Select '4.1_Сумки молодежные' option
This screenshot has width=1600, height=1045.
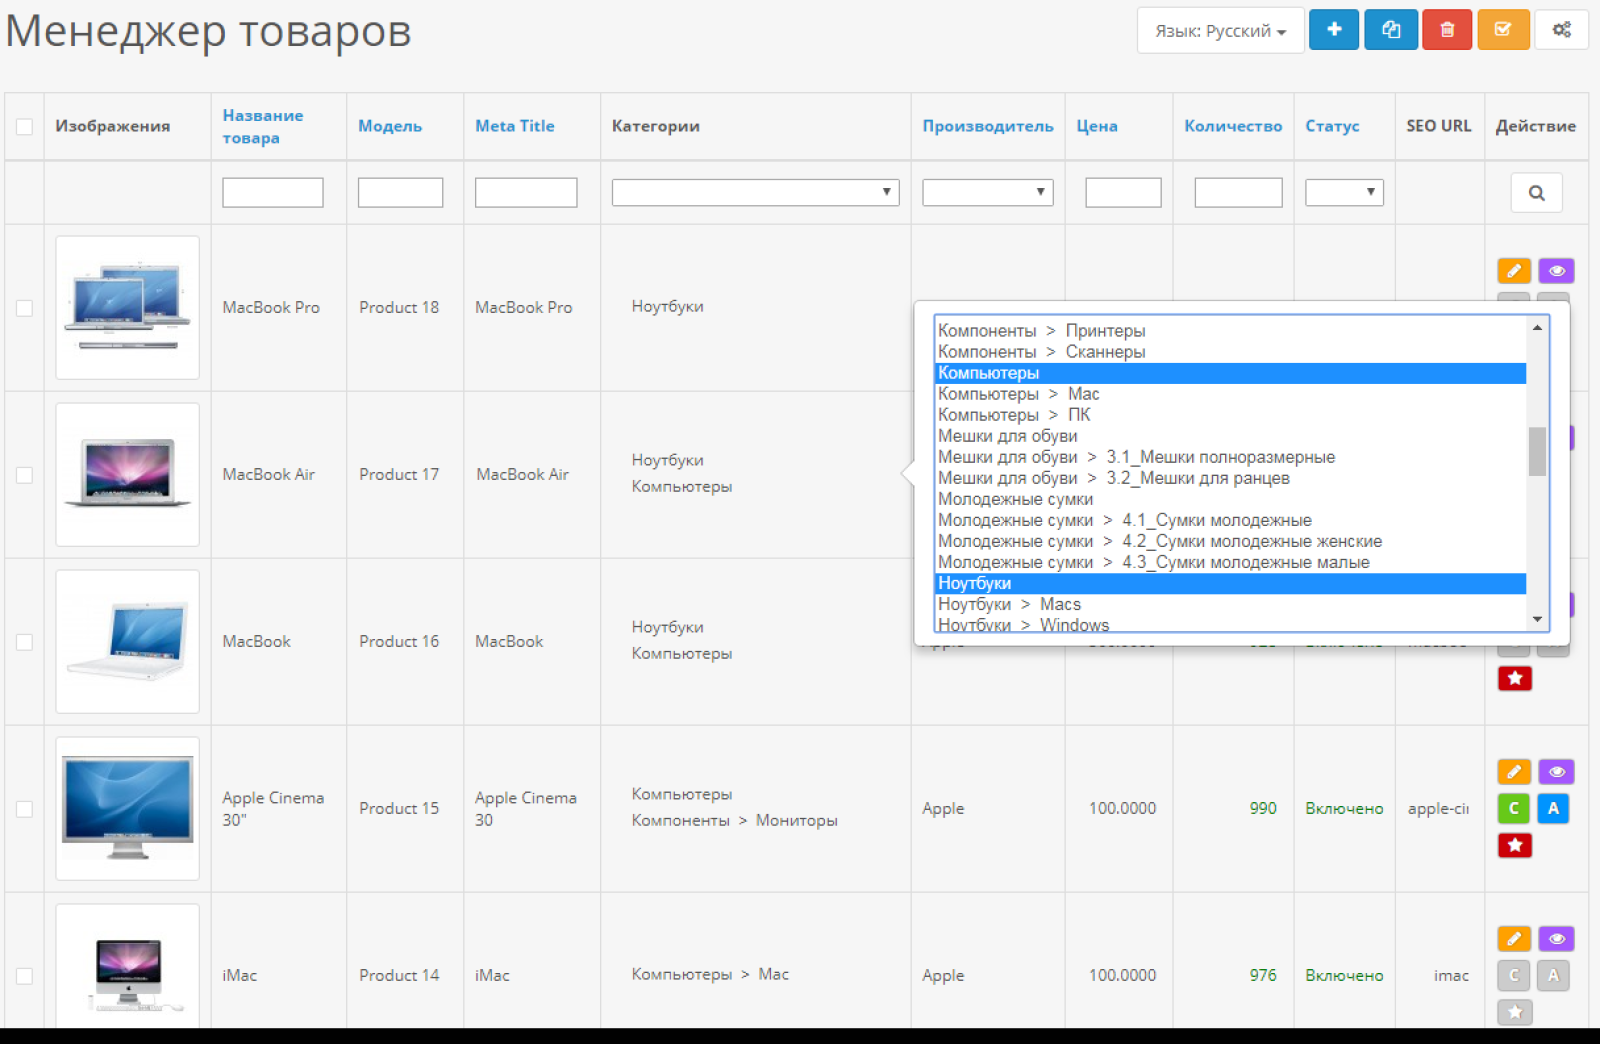pos(1230,520)
